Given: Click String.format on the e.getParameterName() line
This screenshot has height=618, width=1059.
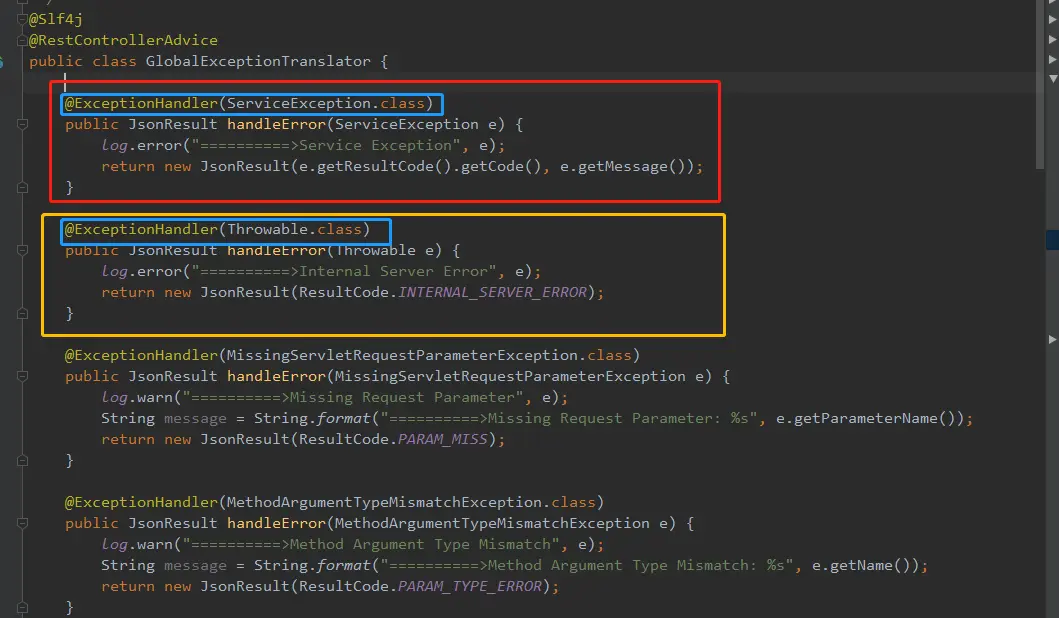Looking at the screenshot, I should tap(312, 418).
